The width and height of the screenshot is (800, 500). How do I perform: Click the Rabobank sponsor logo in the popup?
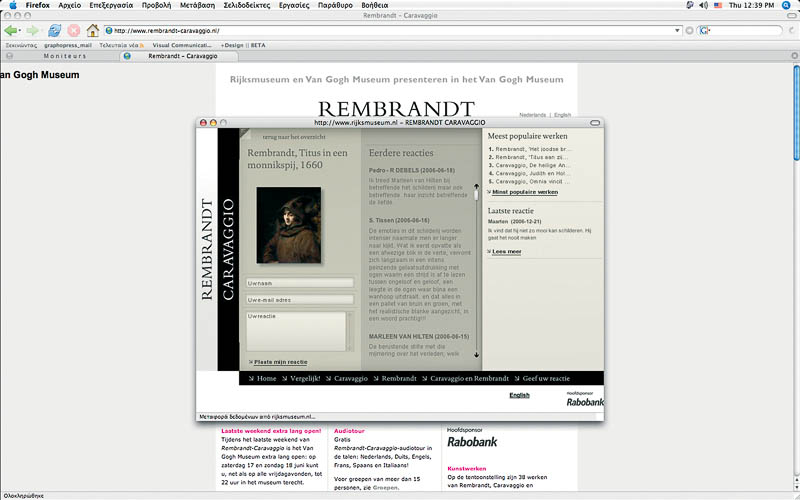click(585, 402)
